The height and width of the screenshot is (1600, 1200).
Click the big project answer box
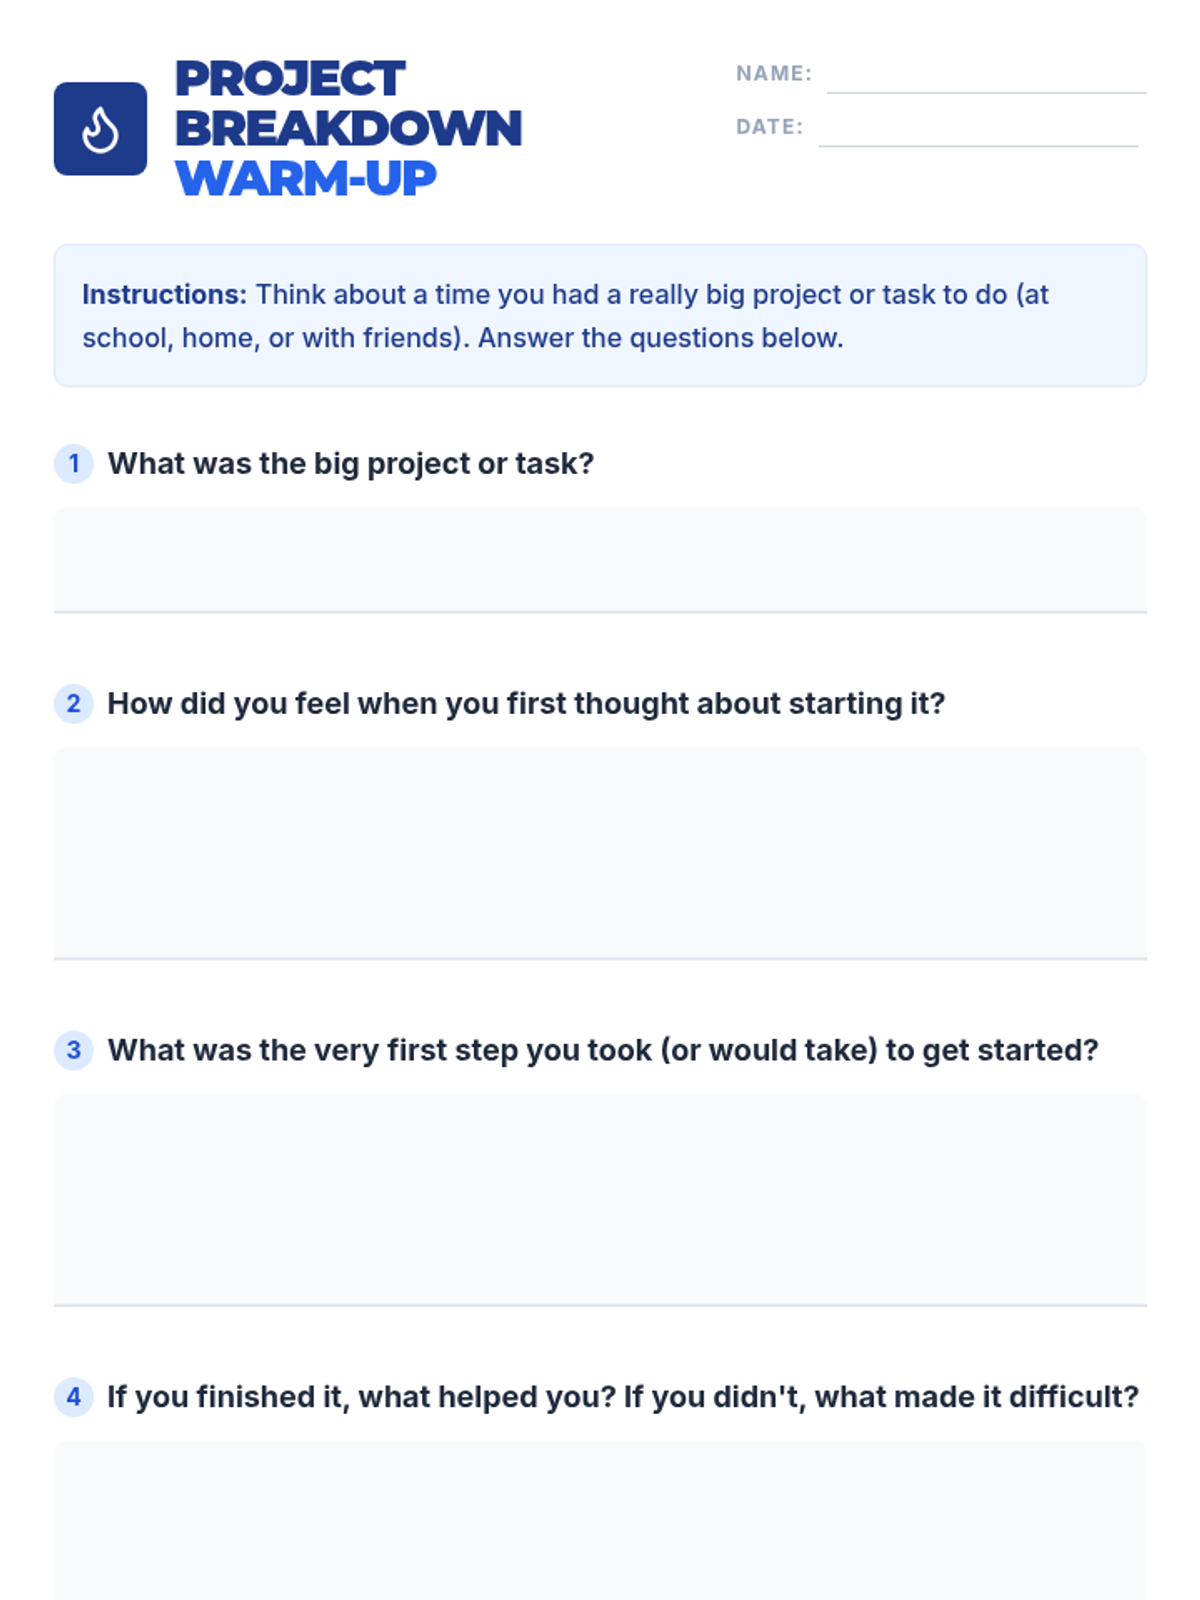[600, 560]
